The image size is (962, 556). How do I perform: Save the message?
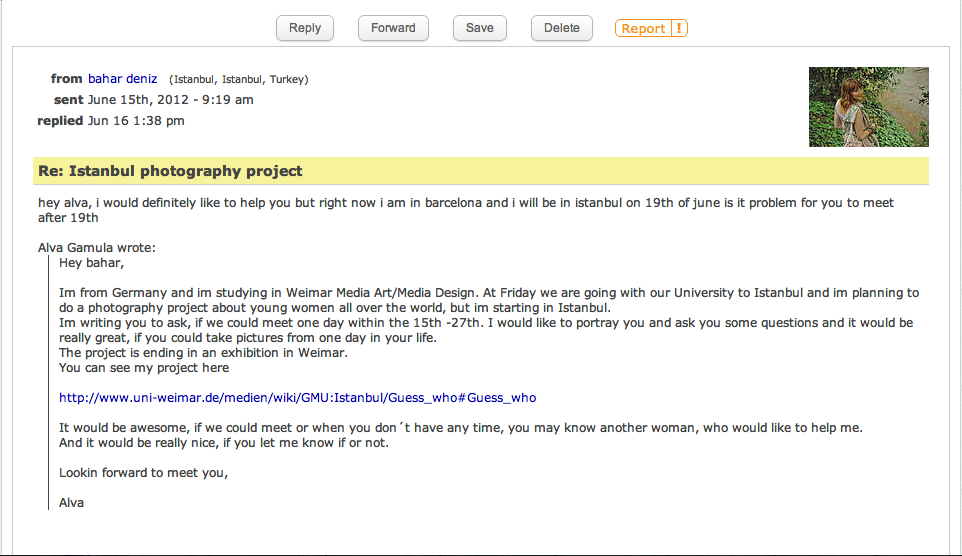[480, 28]
